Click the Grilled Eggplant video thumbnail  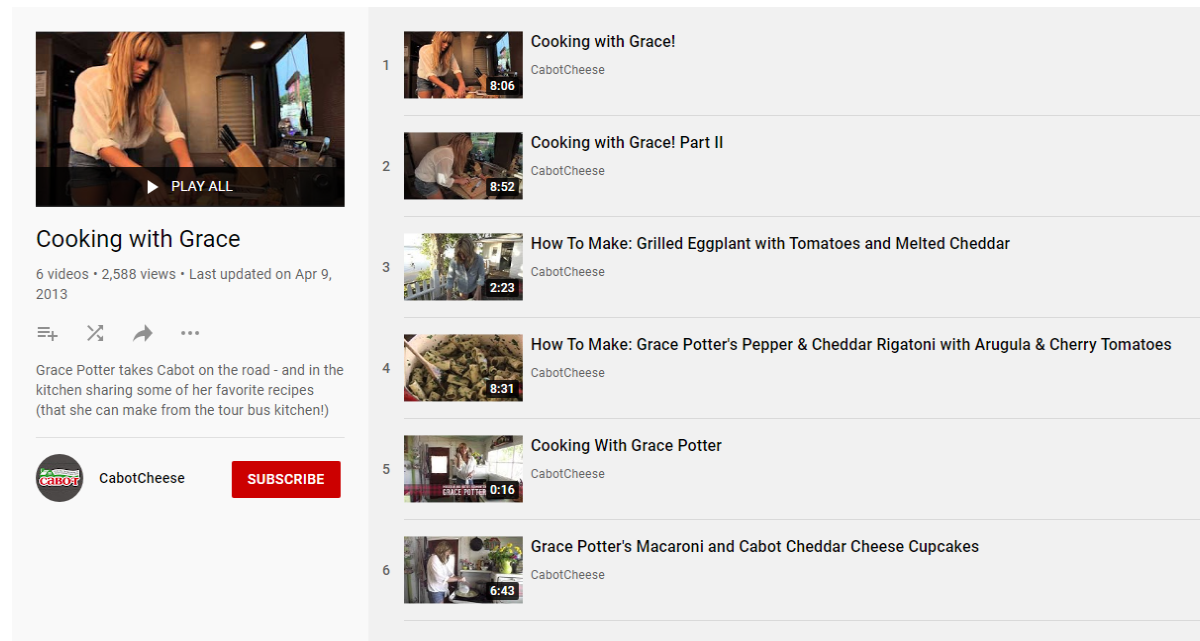coord(463,267)
